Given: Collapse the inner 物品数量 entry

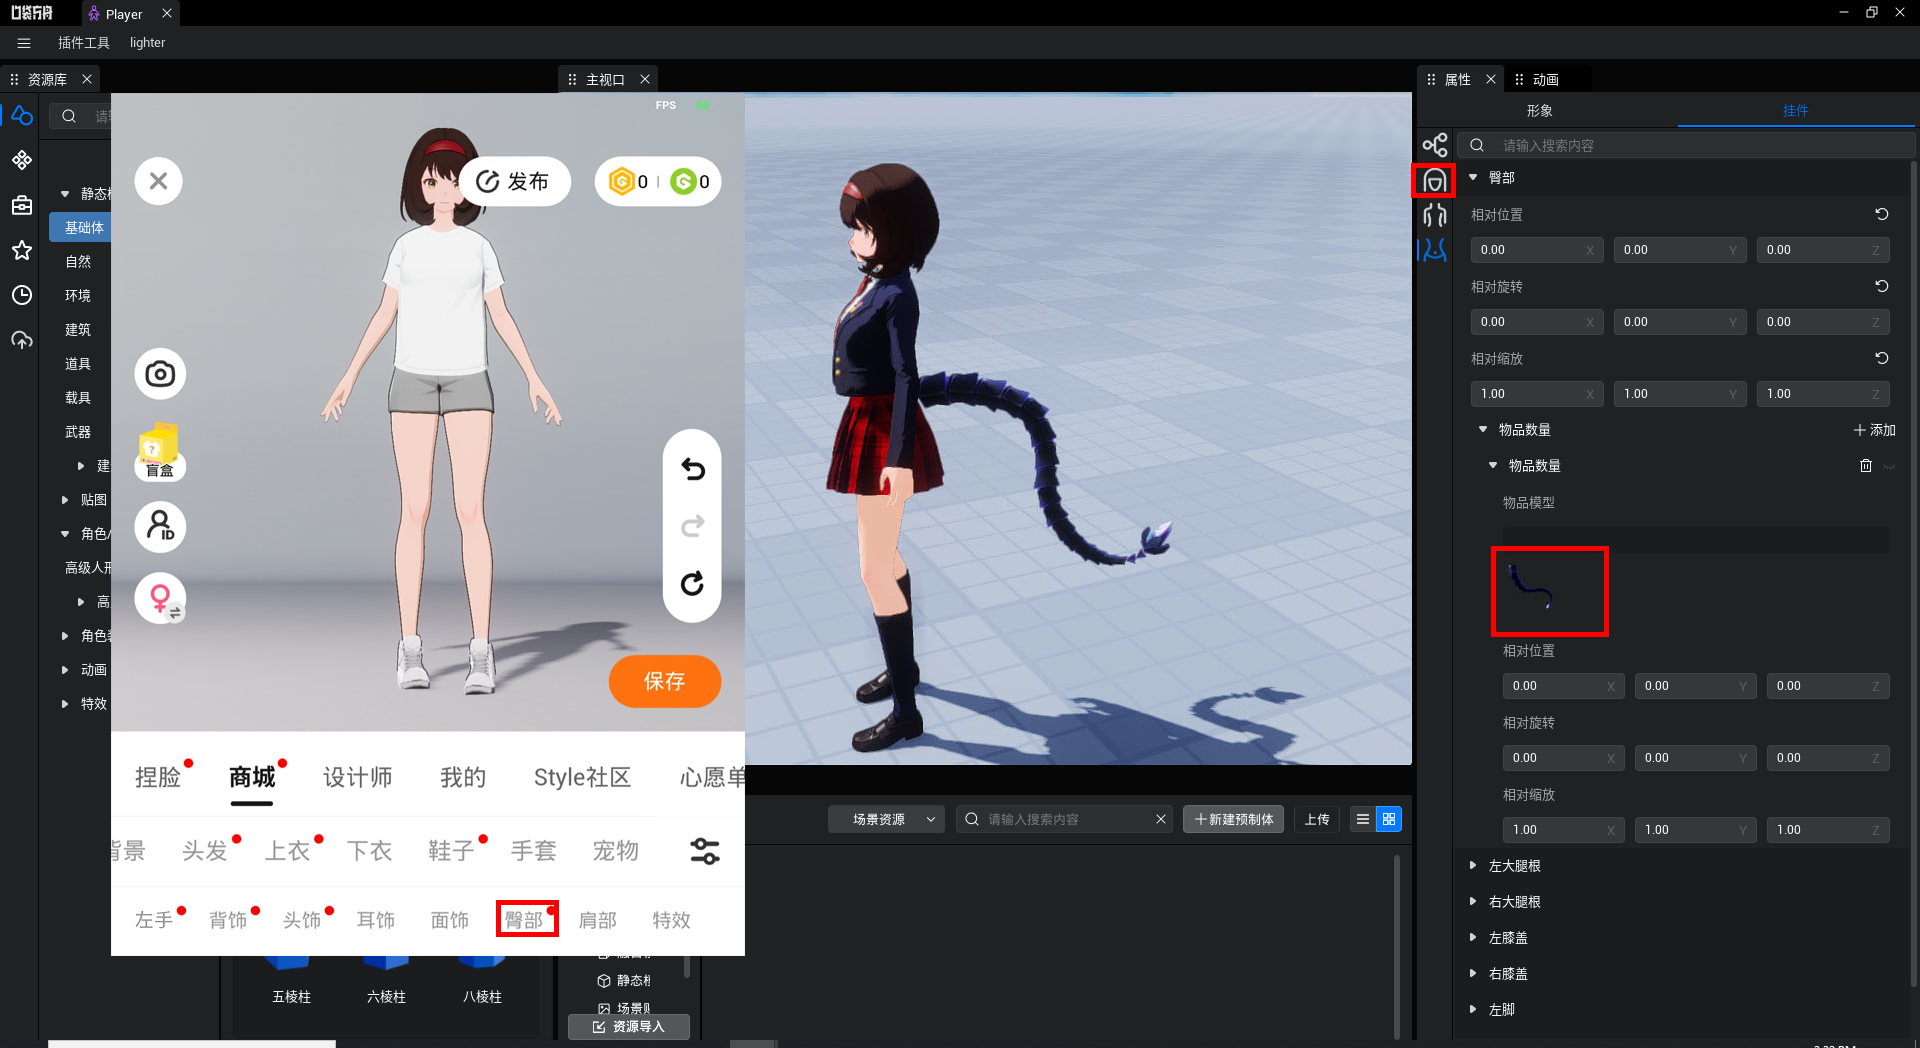Looking at the screenshot, I should pos(1493,465).
